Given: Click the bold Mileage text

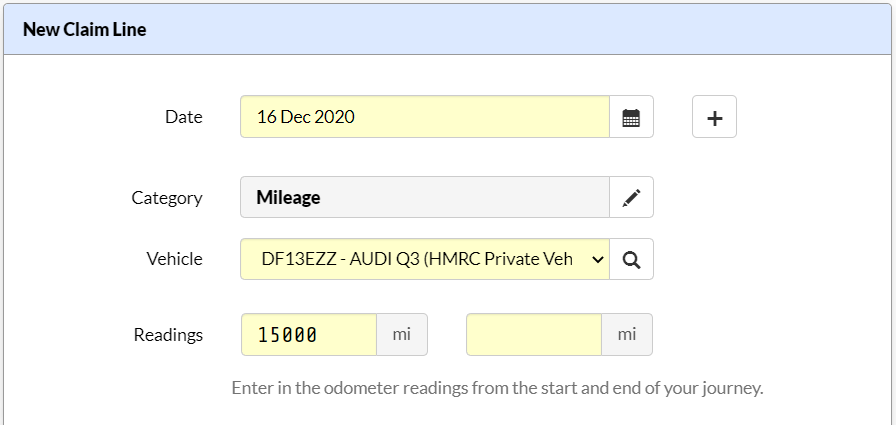Looking at the screenshot, I should pos(288,198).
